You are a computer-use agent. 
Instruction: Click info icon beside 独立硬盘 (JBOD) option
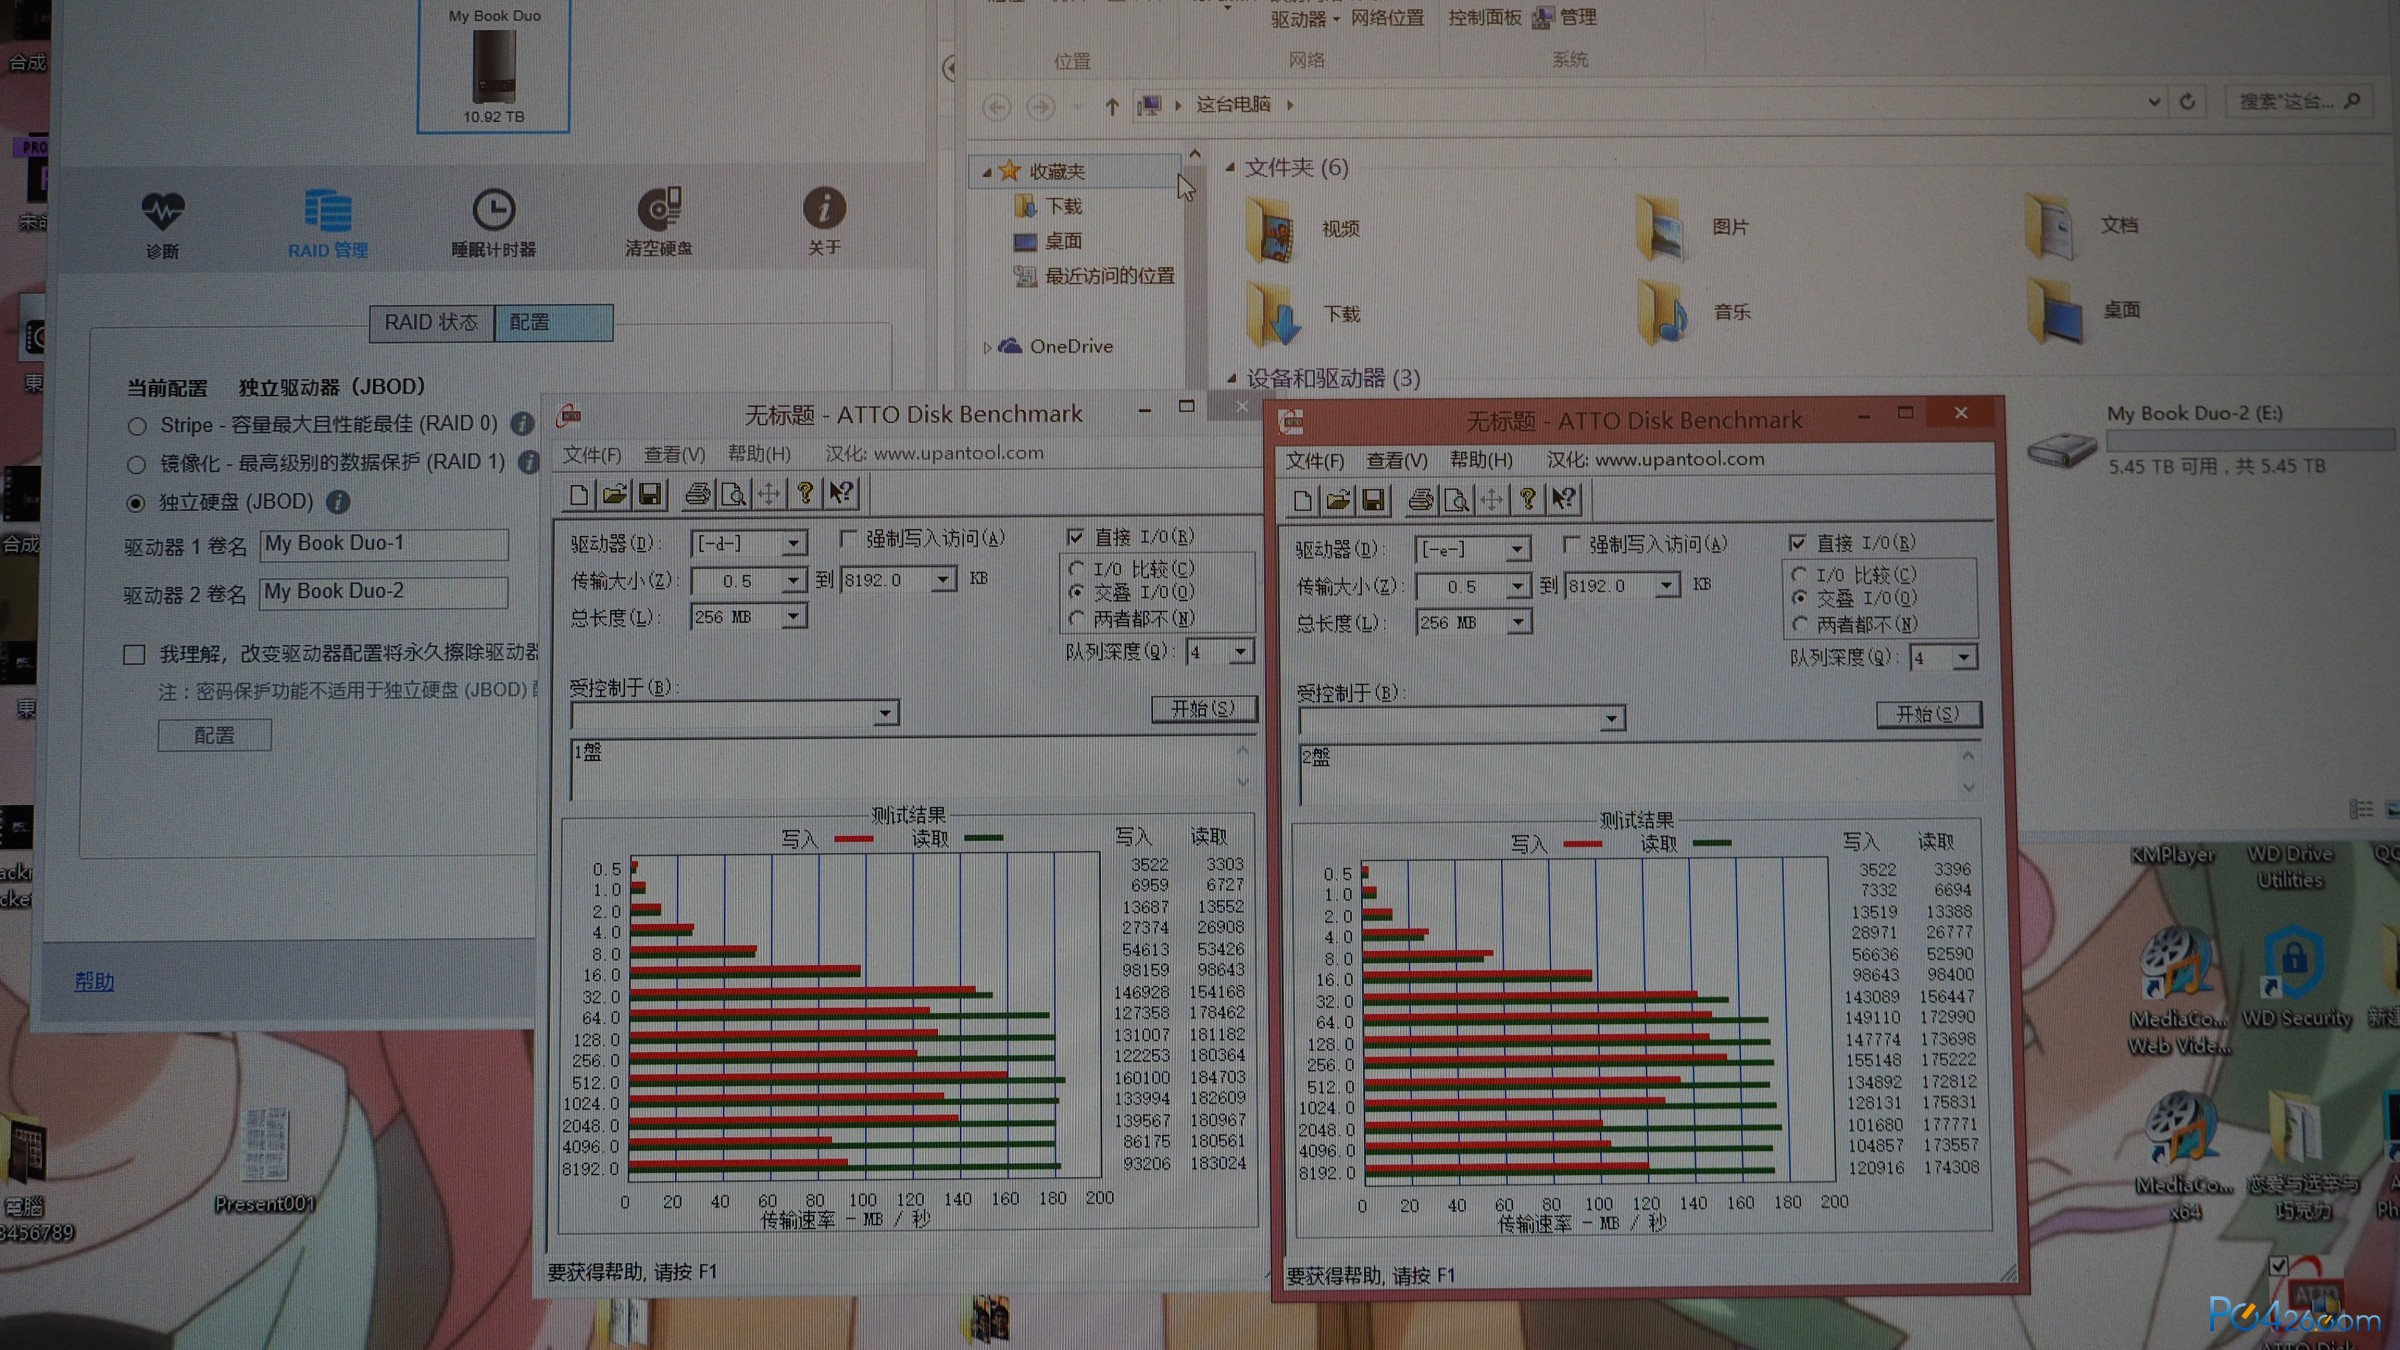pos(338,502)
